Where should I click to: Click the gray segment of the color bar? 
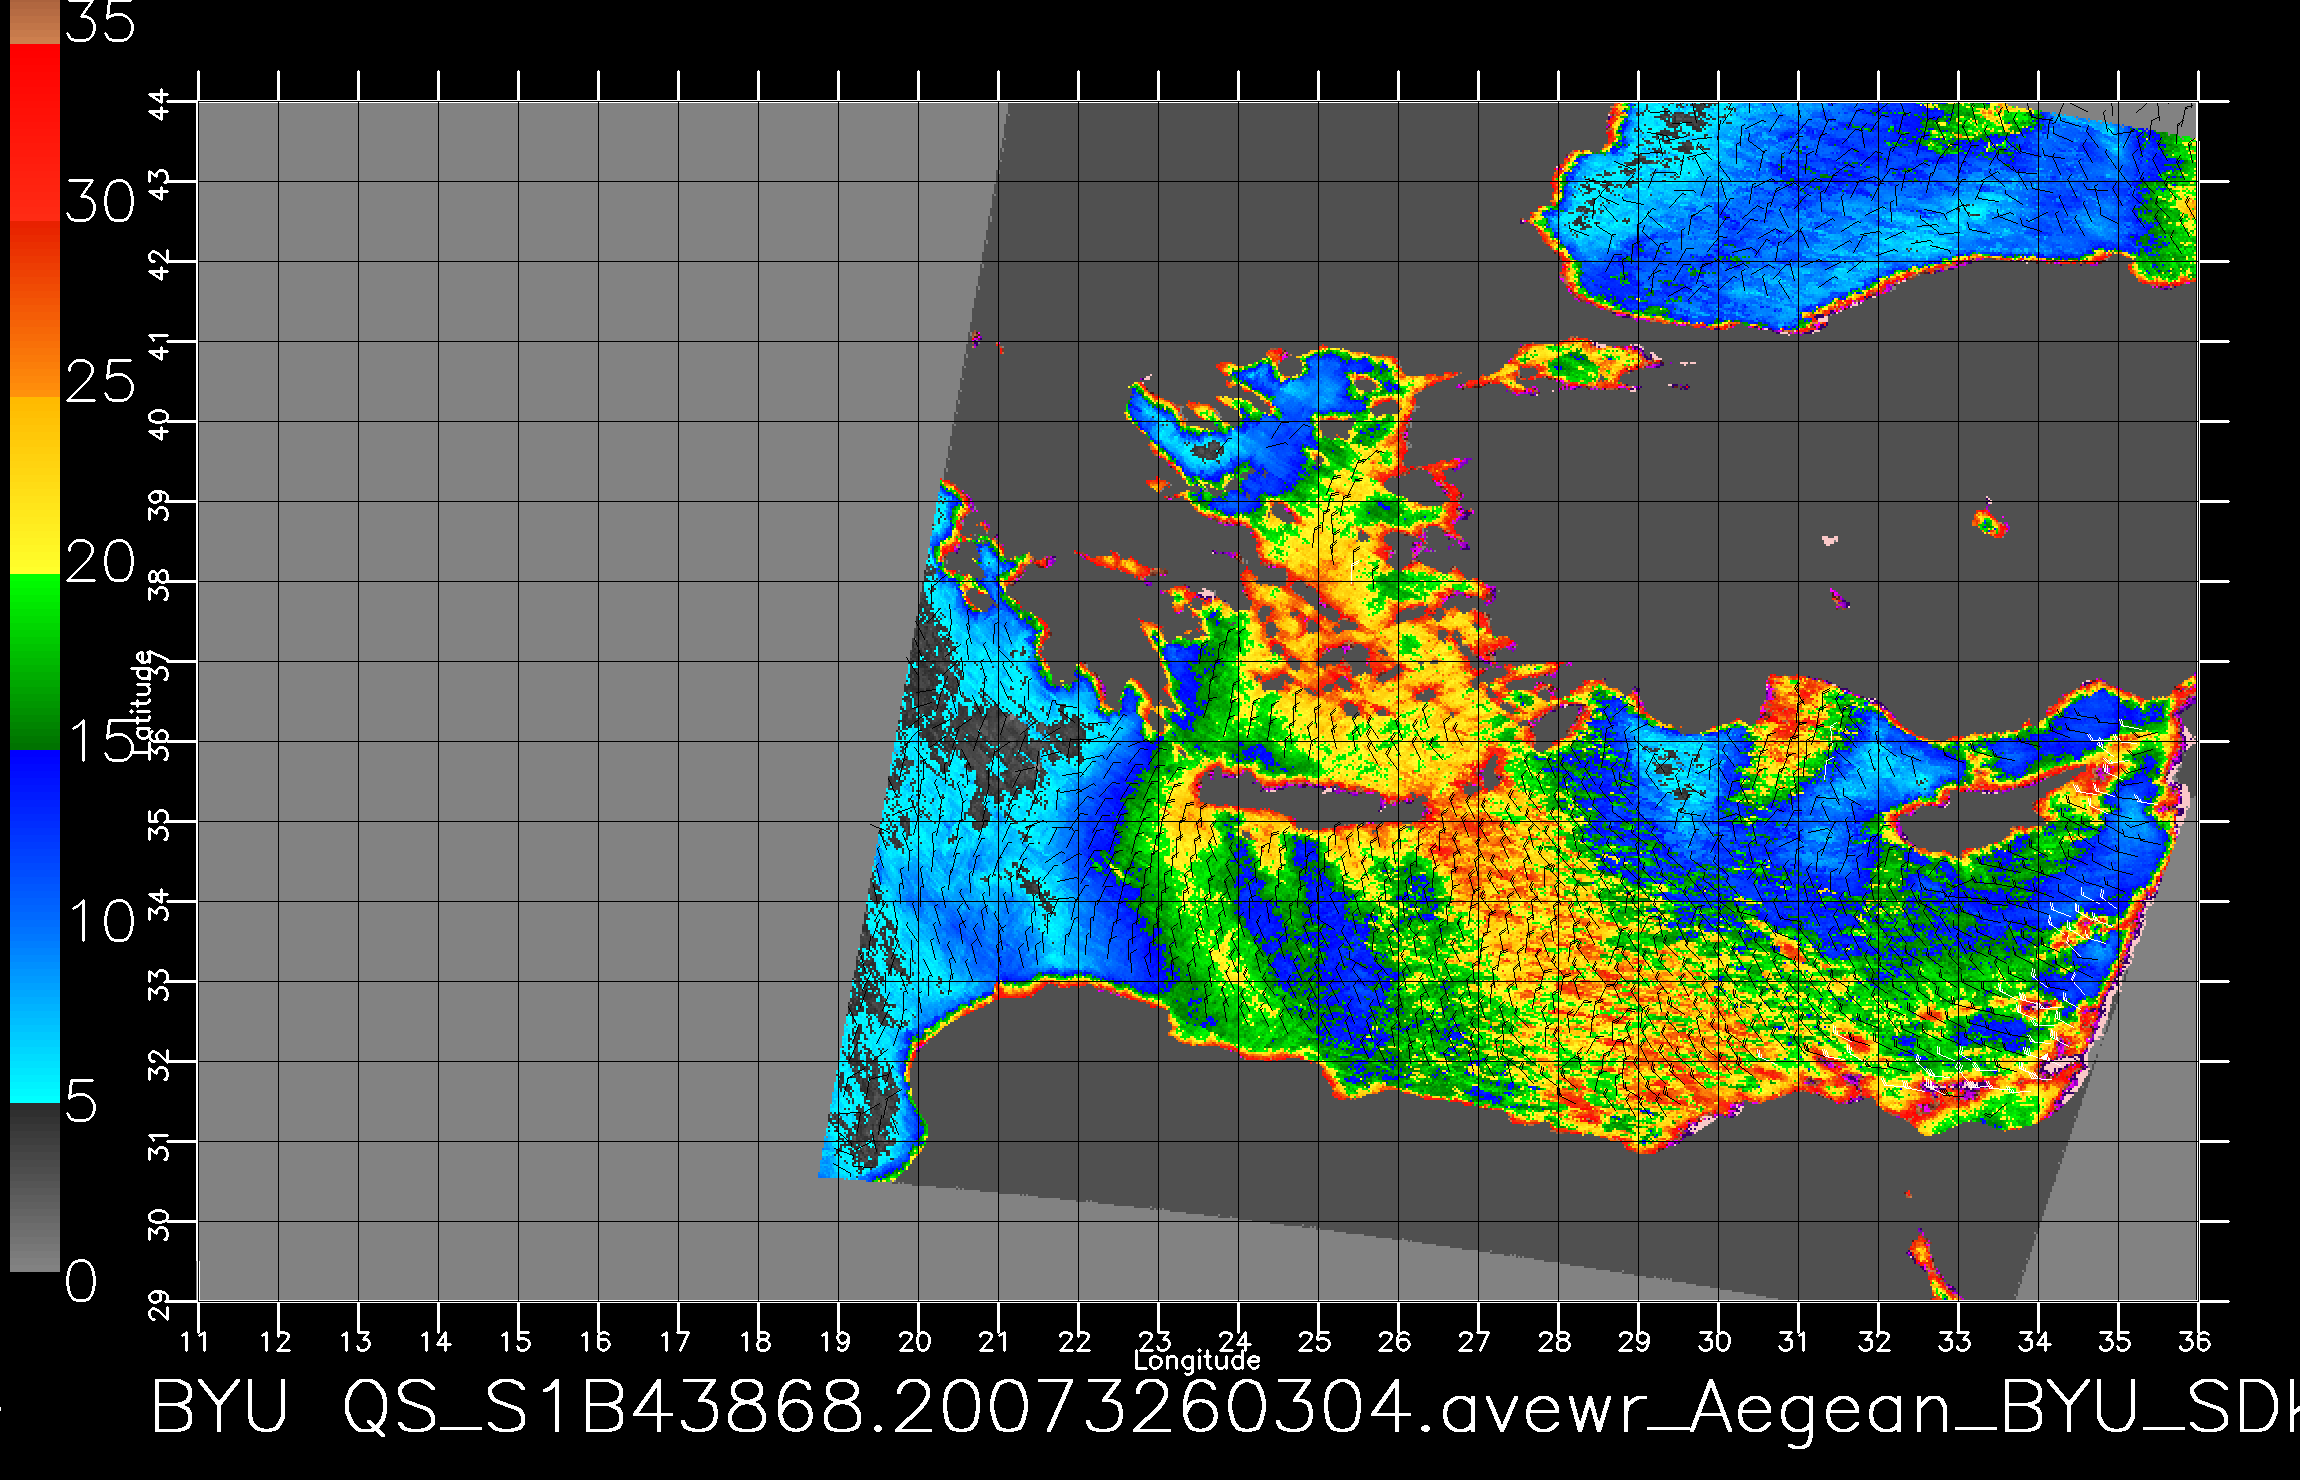35,1187
